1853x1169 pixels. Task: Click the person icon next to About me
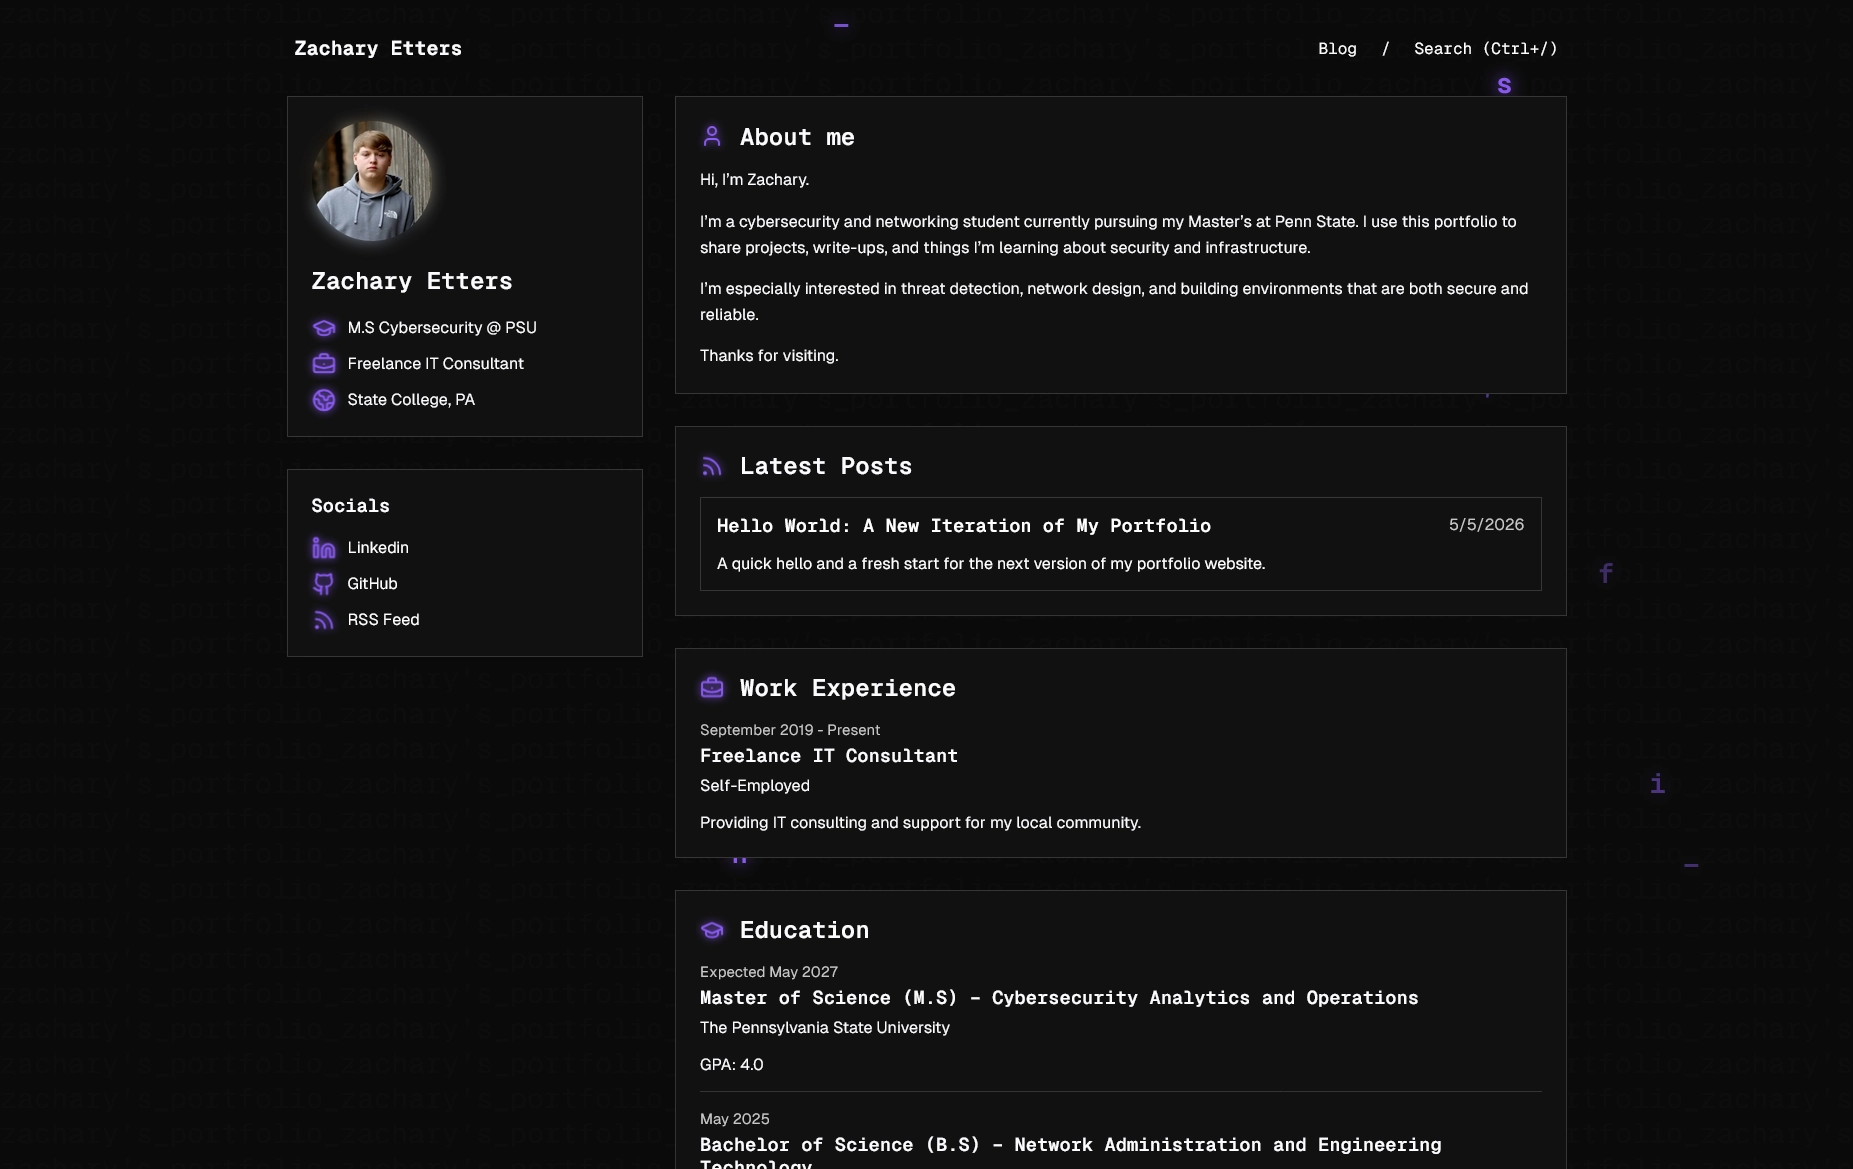[712, 136]
